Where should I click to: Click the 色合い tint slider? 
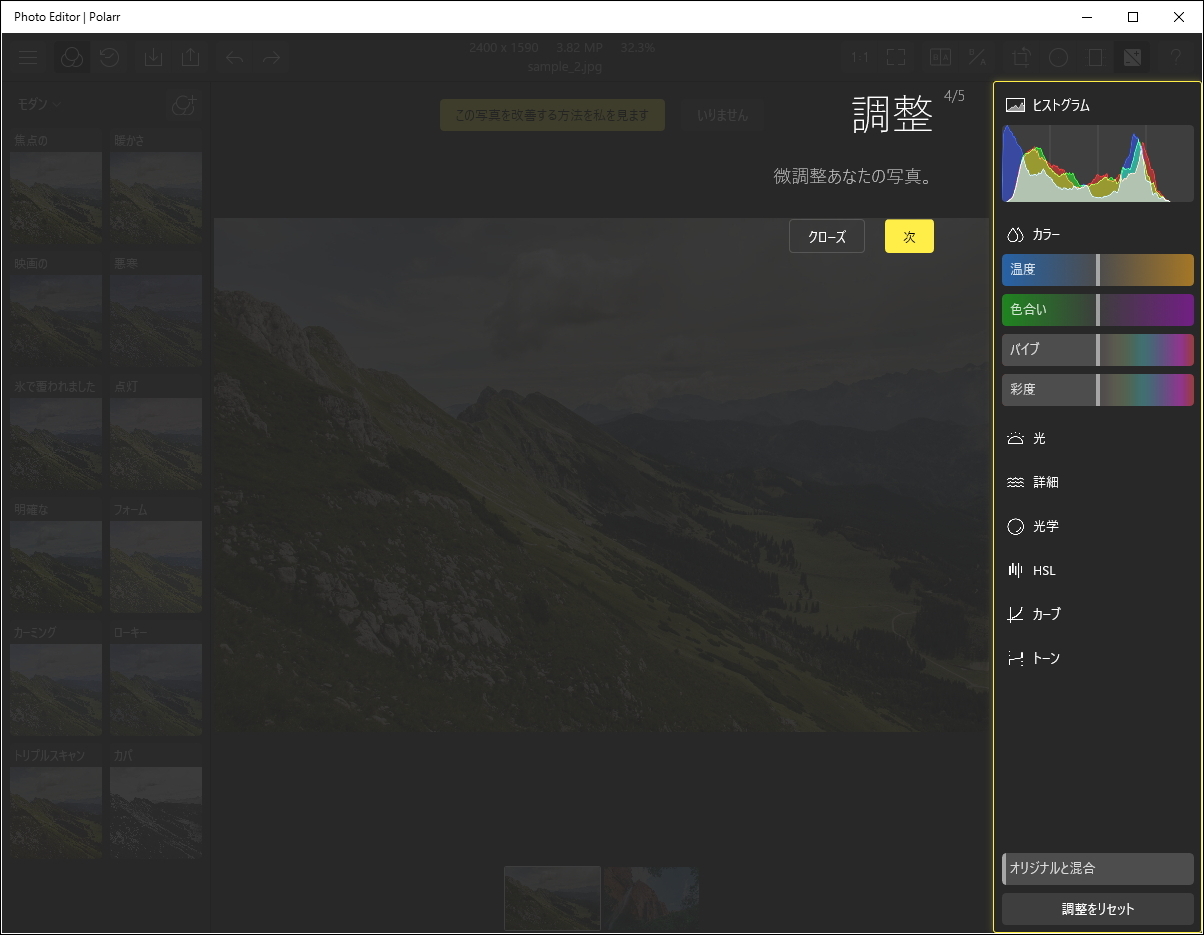click(x=1098, y=310)
